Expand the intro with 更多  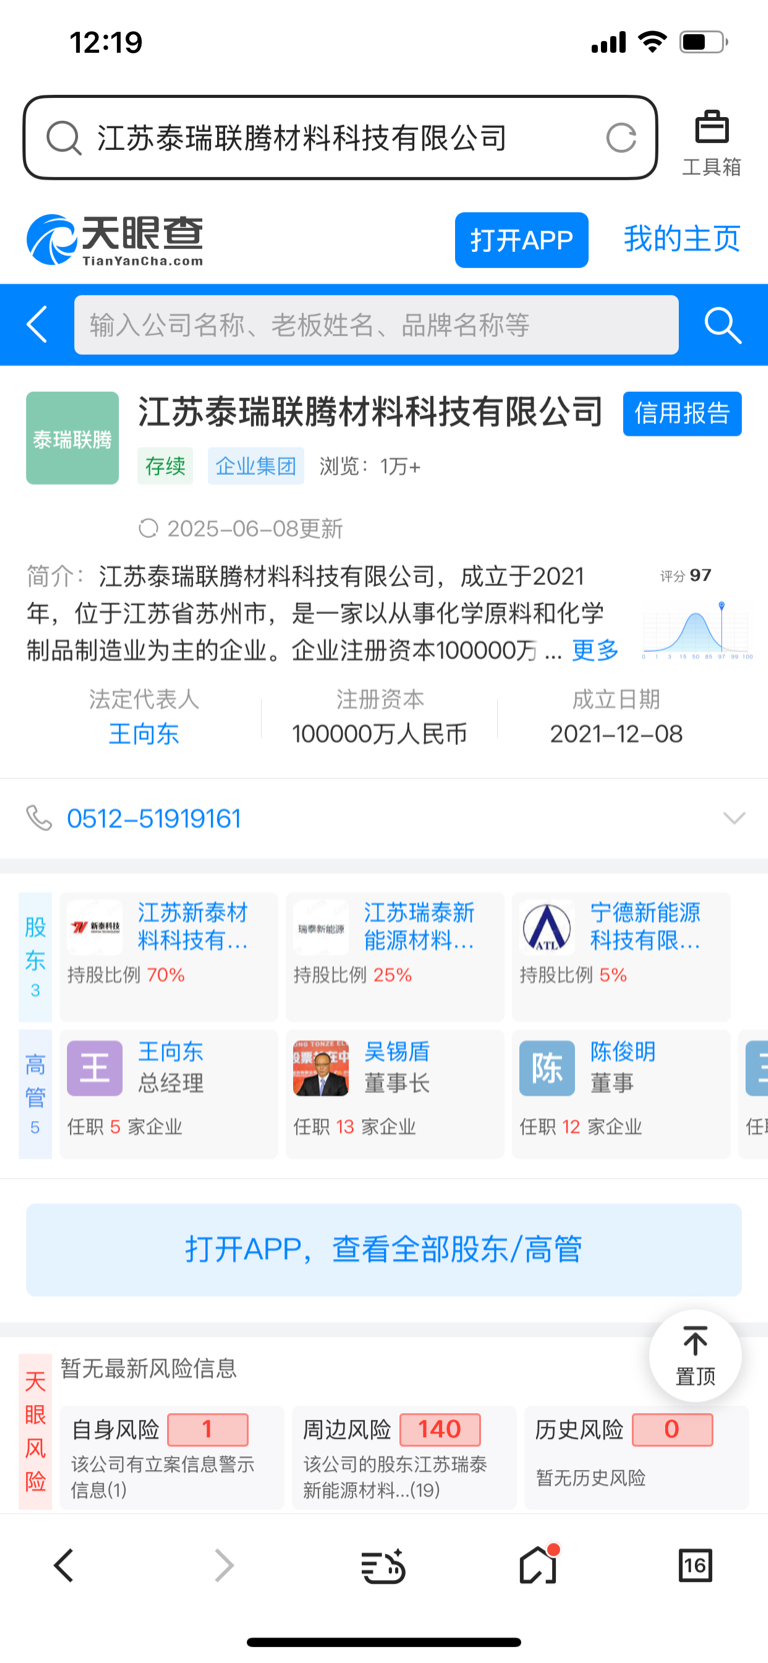click(x=595, y=650)
